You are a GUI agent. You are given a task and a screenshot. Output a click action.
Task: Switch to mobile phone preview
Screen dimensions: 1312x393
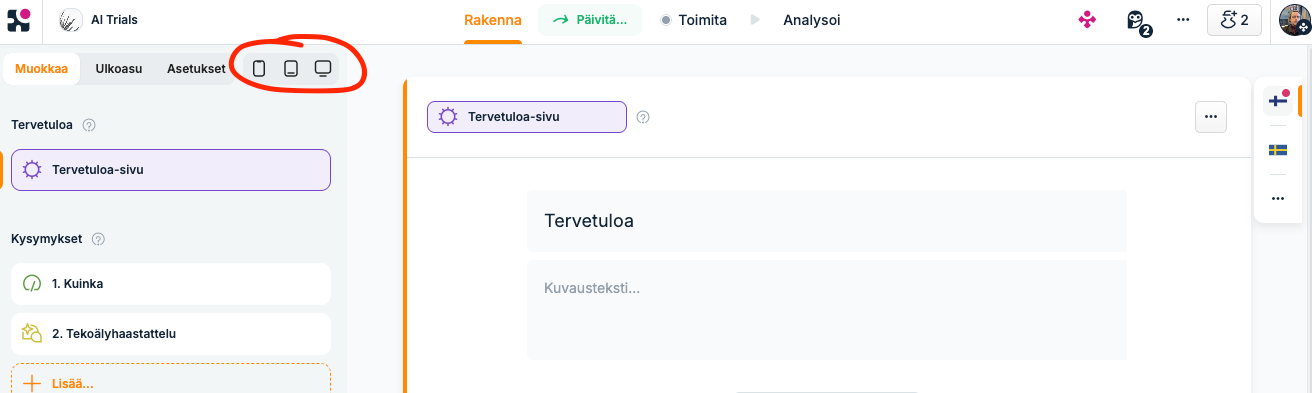coord(259,69)
